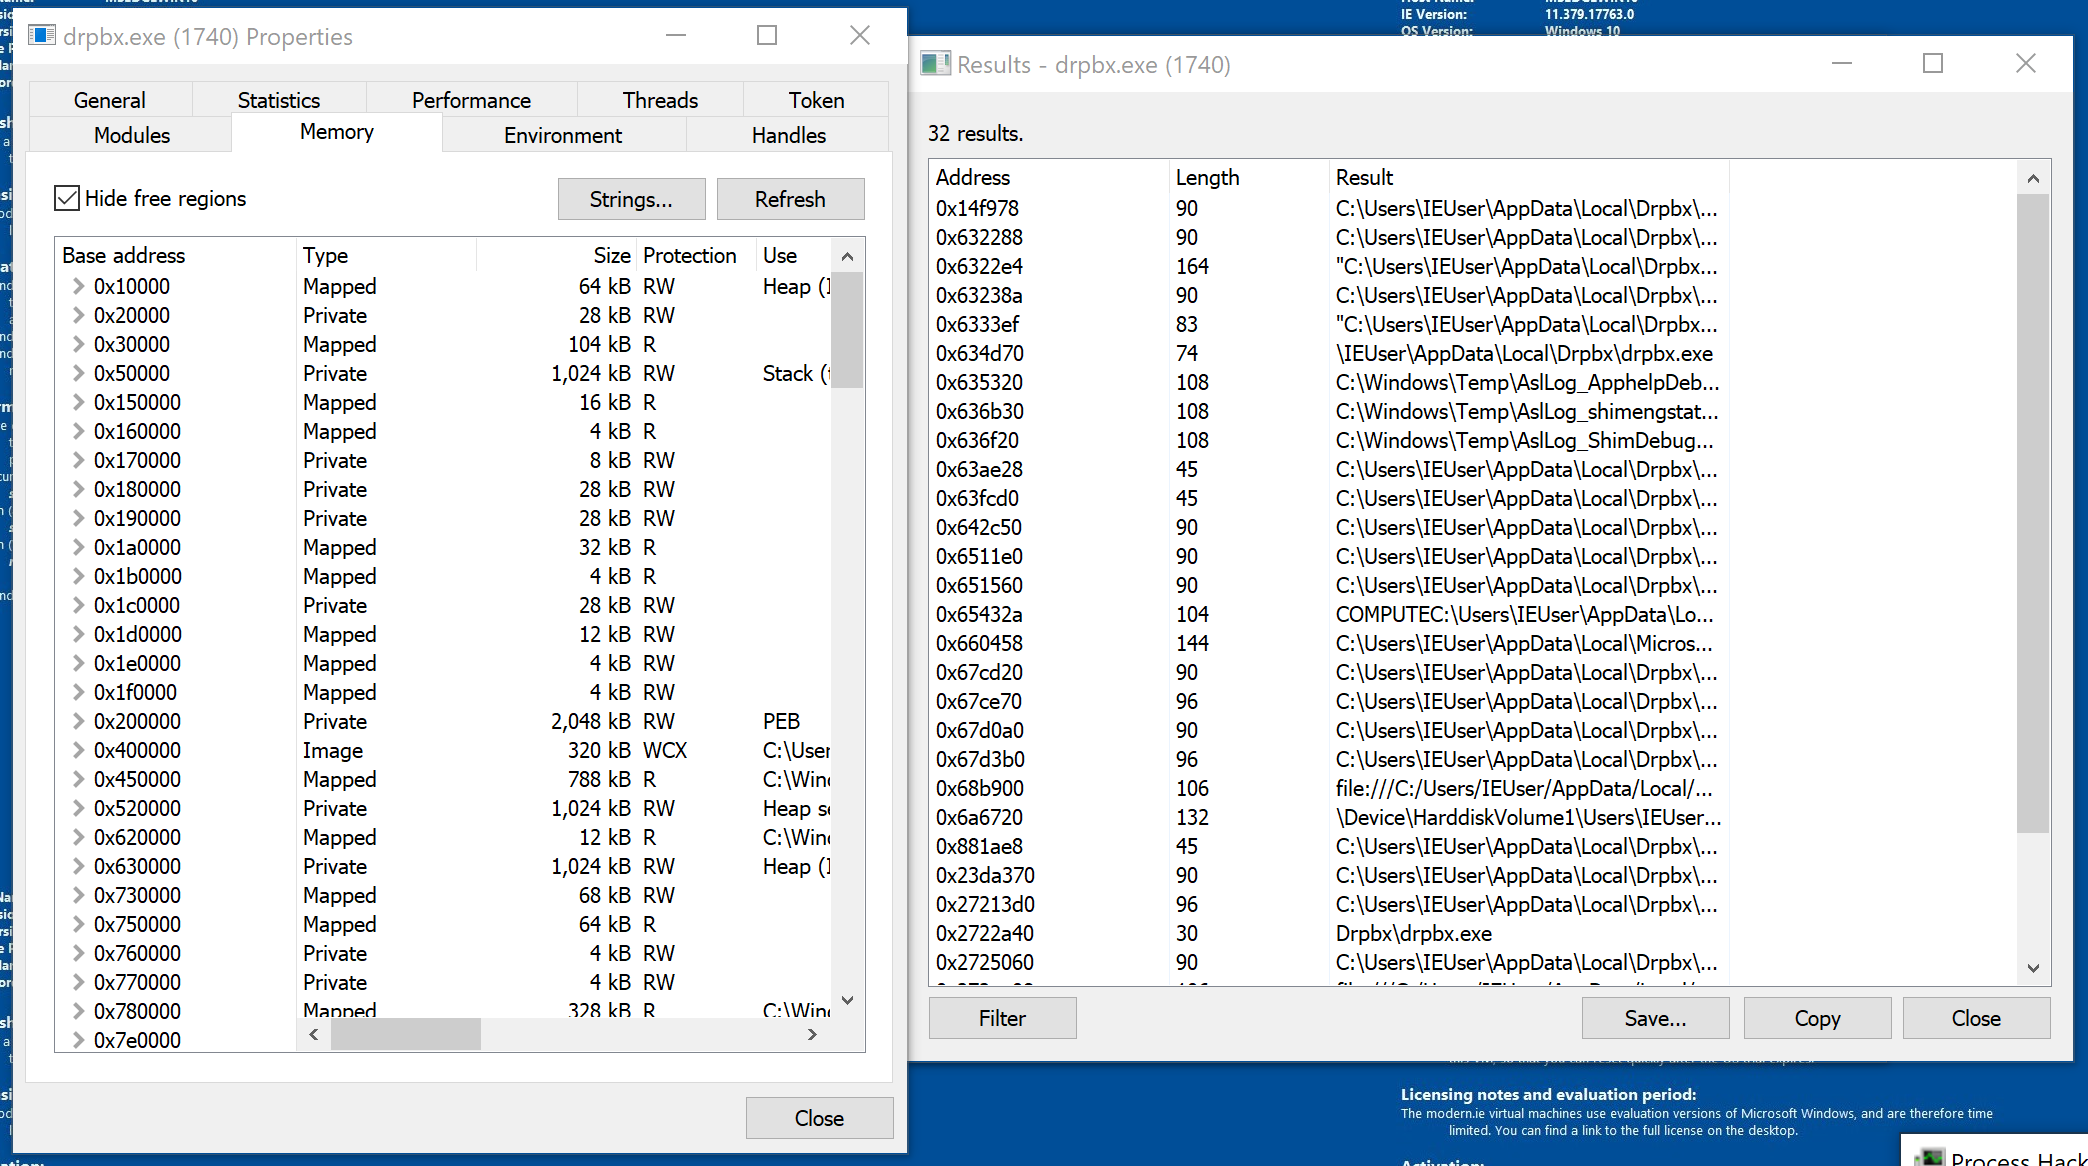Expand the 0x450000 mapped region
The image size is (2088, 1166).
pyautogui.click(x=77, y=779)
